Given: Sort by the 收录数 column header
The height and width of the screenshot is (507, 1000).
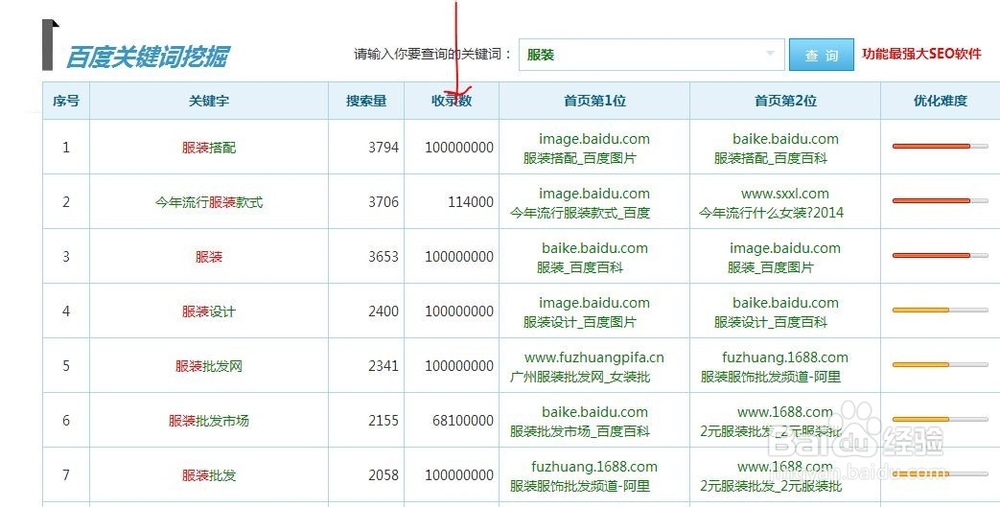Looking at the screenshot, I should tap(452, 101).
